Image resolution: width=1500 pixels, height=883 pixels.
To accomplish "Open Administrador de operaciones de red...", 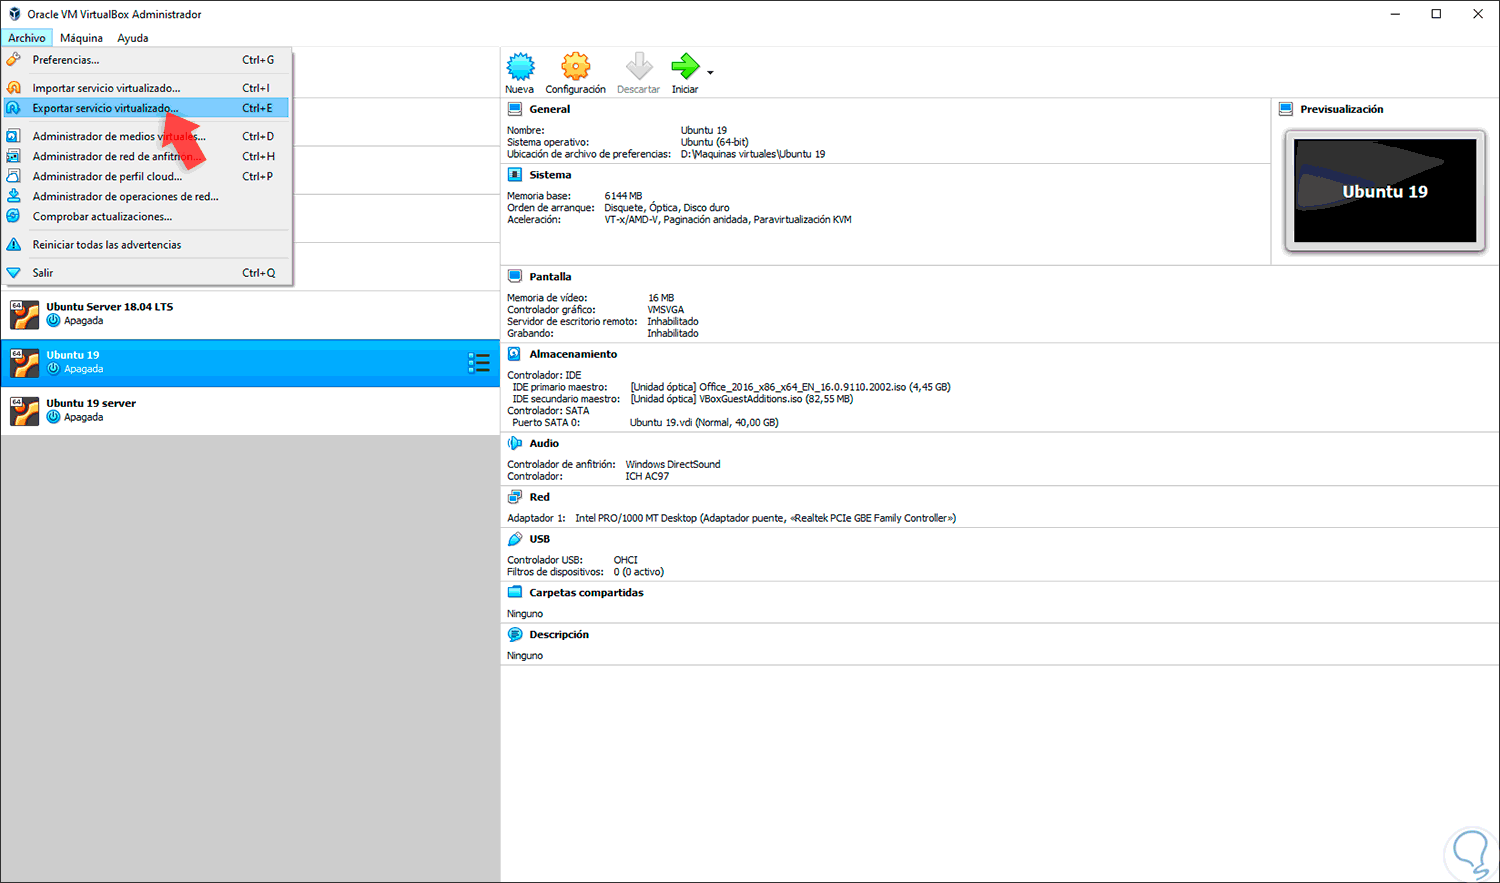I will [146, 196].
